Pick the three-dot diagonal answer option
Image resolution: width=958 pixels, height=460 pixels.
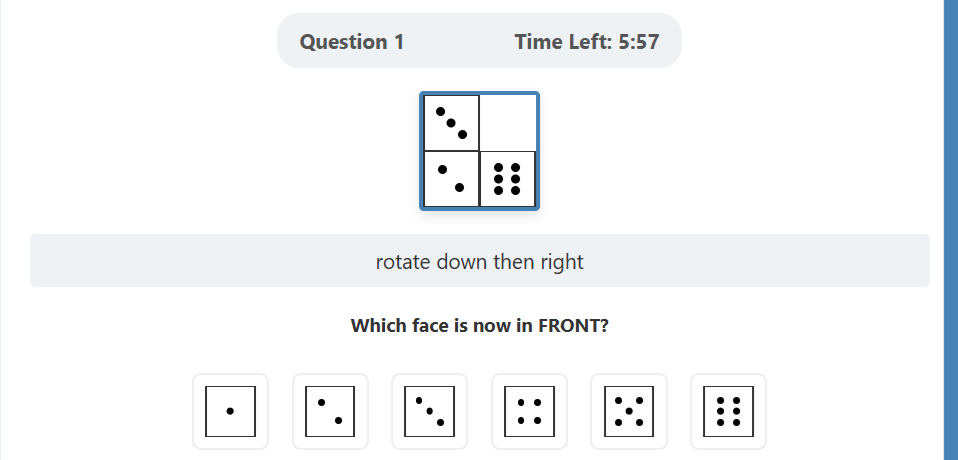coord(429,411)
